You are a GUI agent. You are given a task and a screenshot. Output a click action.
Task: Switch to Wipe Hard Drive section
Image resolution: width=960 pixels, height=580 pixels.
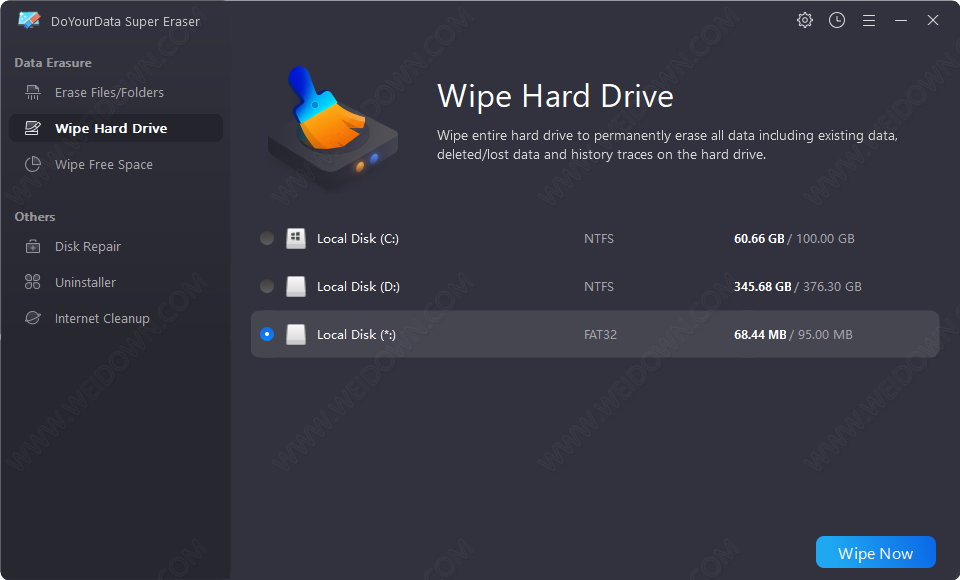click(x=116, y=128)
